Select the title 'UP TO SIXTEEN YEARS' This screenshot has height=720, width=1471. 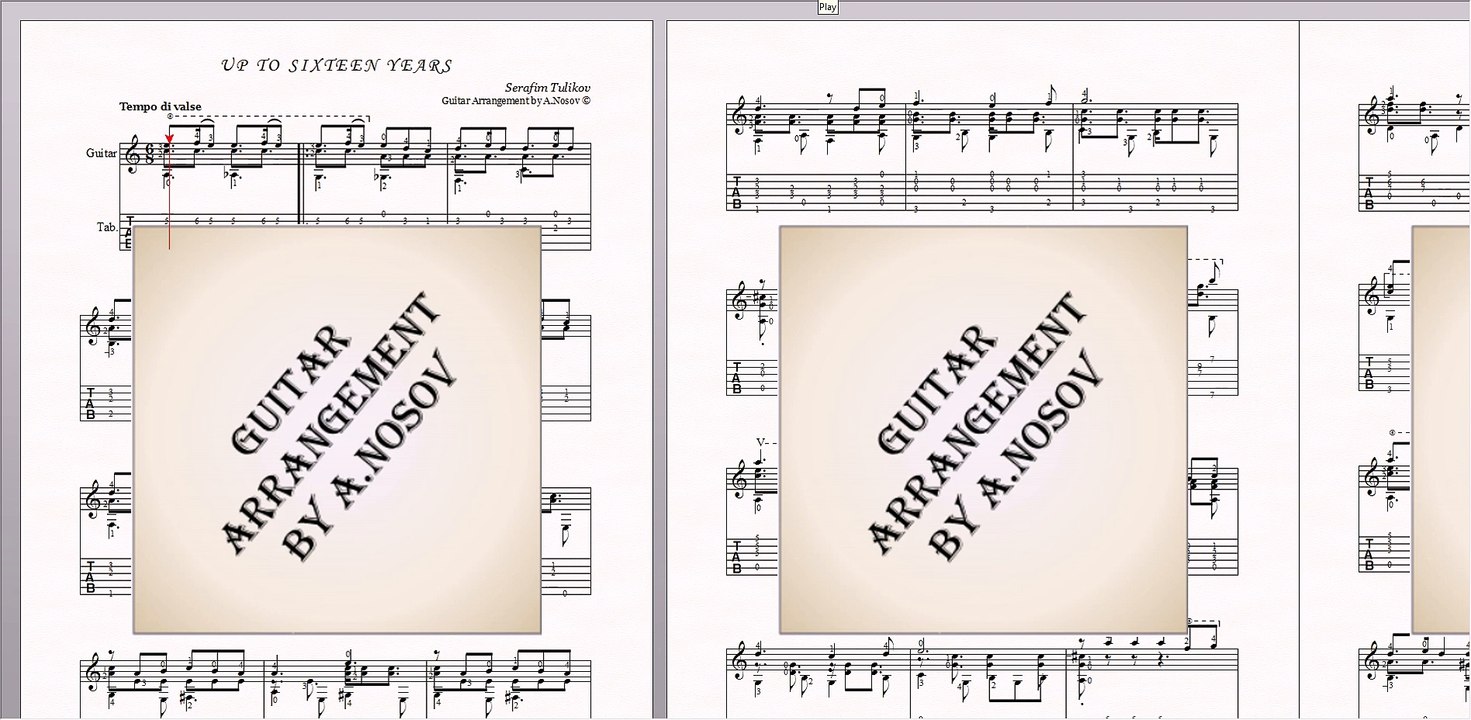coord(337,66)
